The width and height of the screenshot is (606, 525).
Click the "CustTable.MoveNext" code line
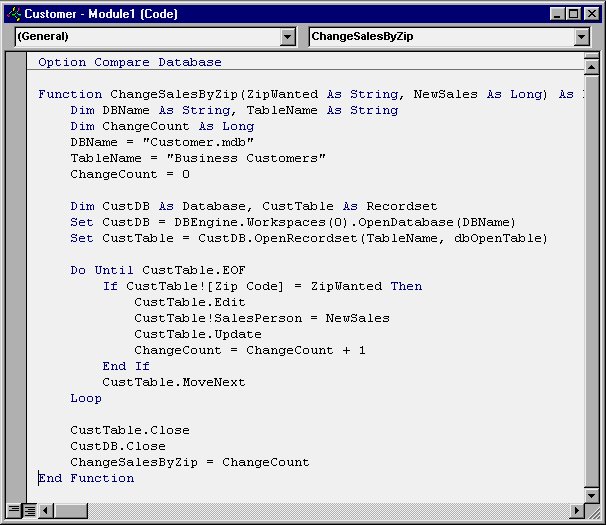coord(173,382)
